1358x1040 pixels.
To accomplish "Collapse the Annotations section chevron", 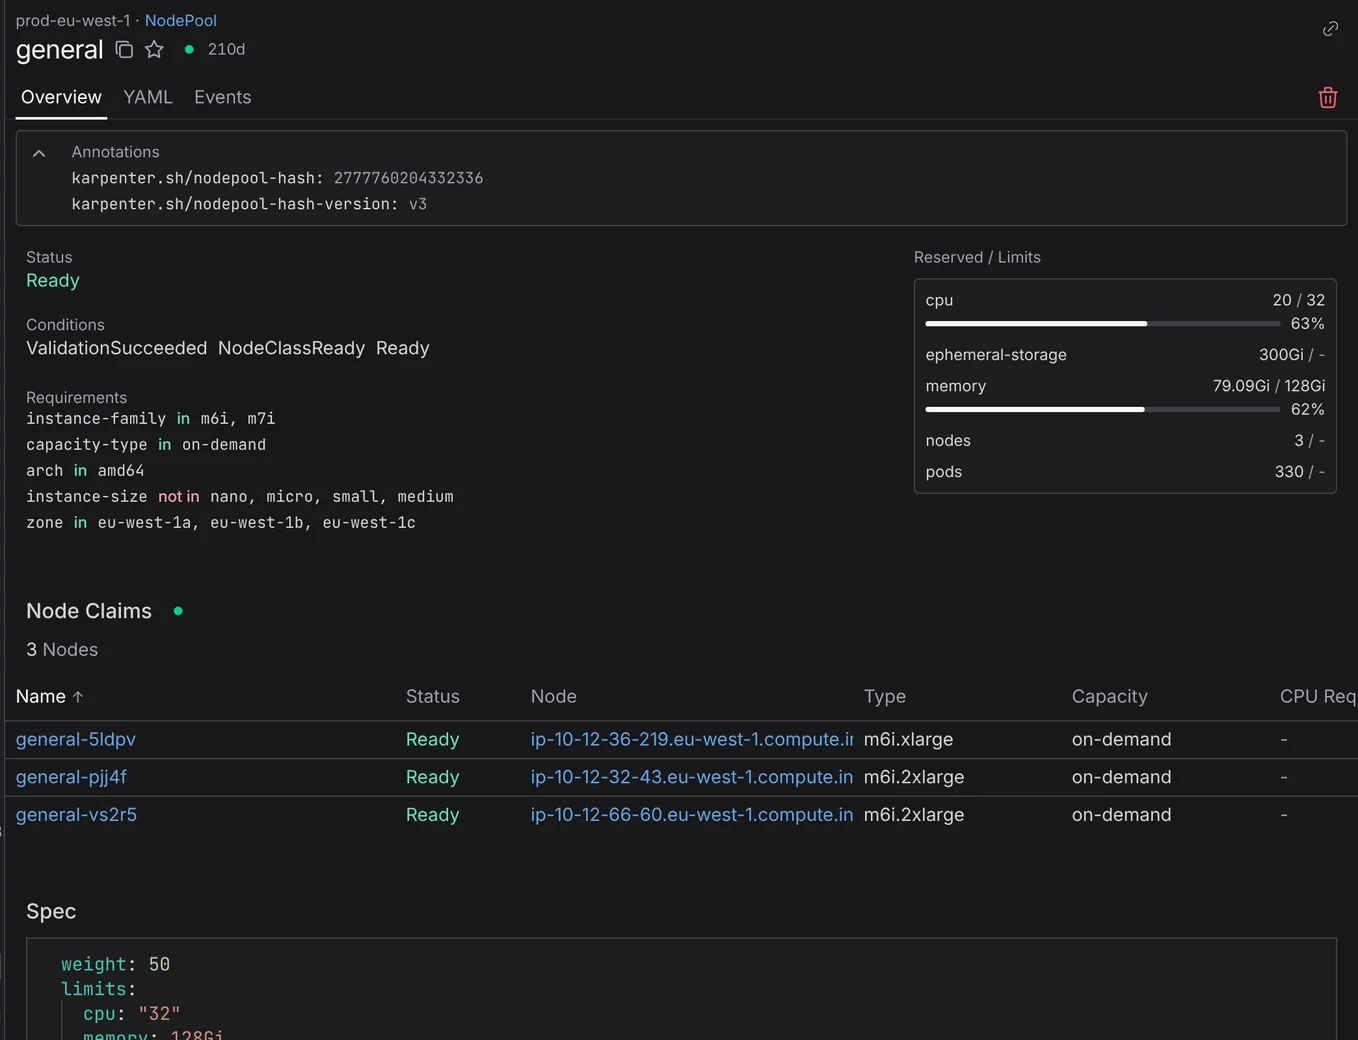I will click(39, 153).
